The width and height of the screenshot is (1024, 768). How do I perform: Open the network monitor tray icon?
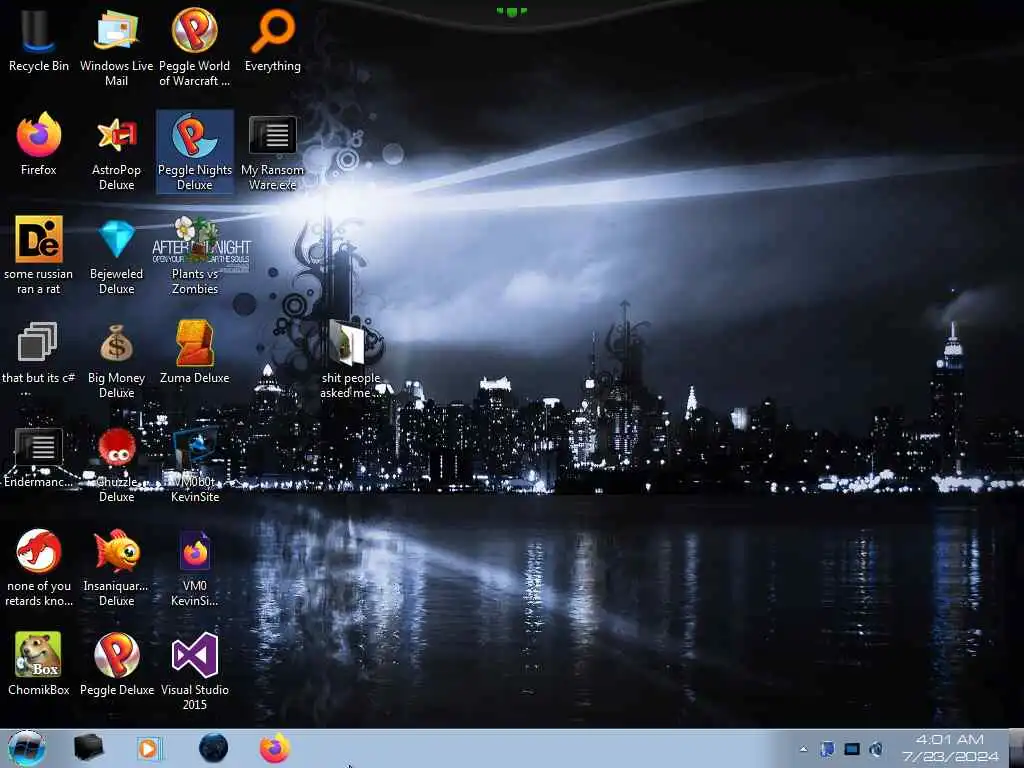tap(852, 749)
